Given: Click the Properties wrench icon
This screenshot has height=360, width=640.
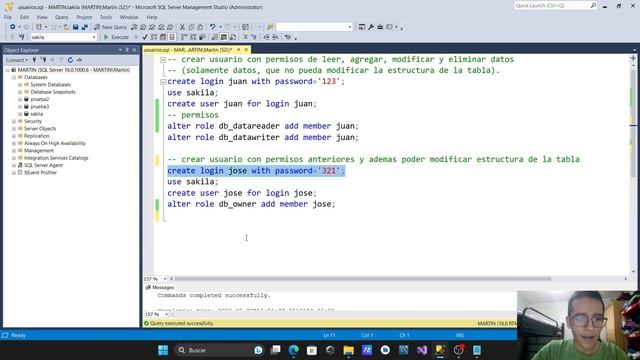Looking at the screenshot, I should (371, 27).
